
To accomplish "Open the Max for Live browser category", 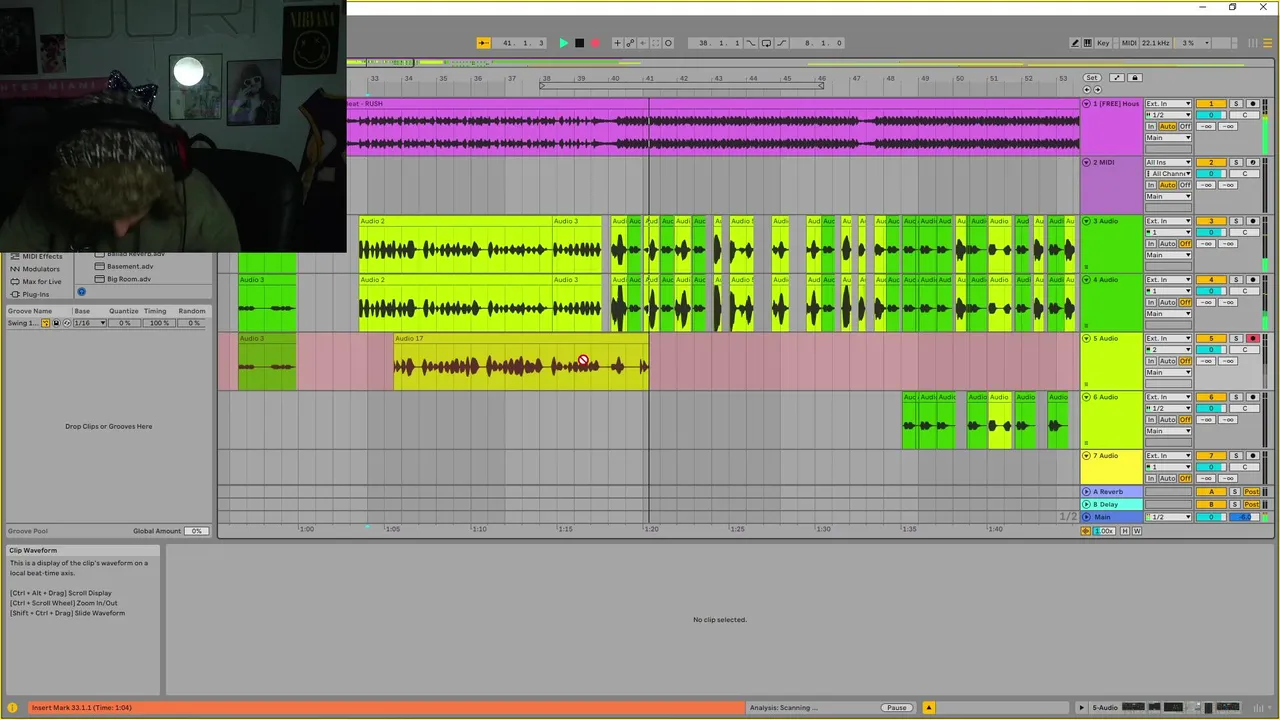I will pyautogui.click(x=41, y=282).
